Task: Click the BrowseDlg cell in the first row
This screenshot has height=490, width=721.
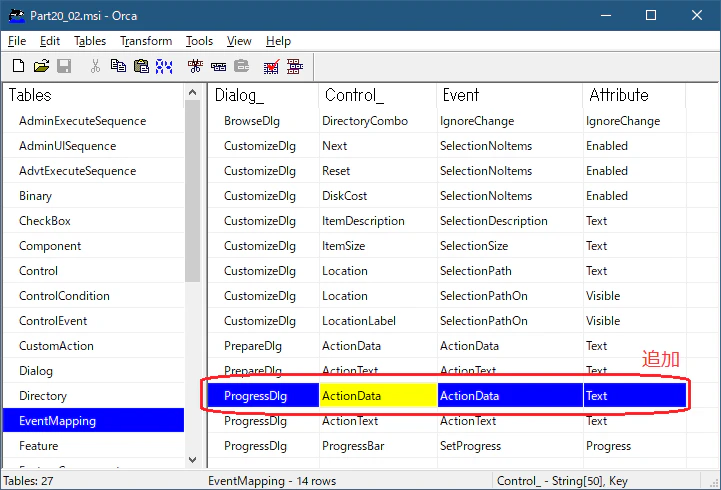Action: coord(263,121)
